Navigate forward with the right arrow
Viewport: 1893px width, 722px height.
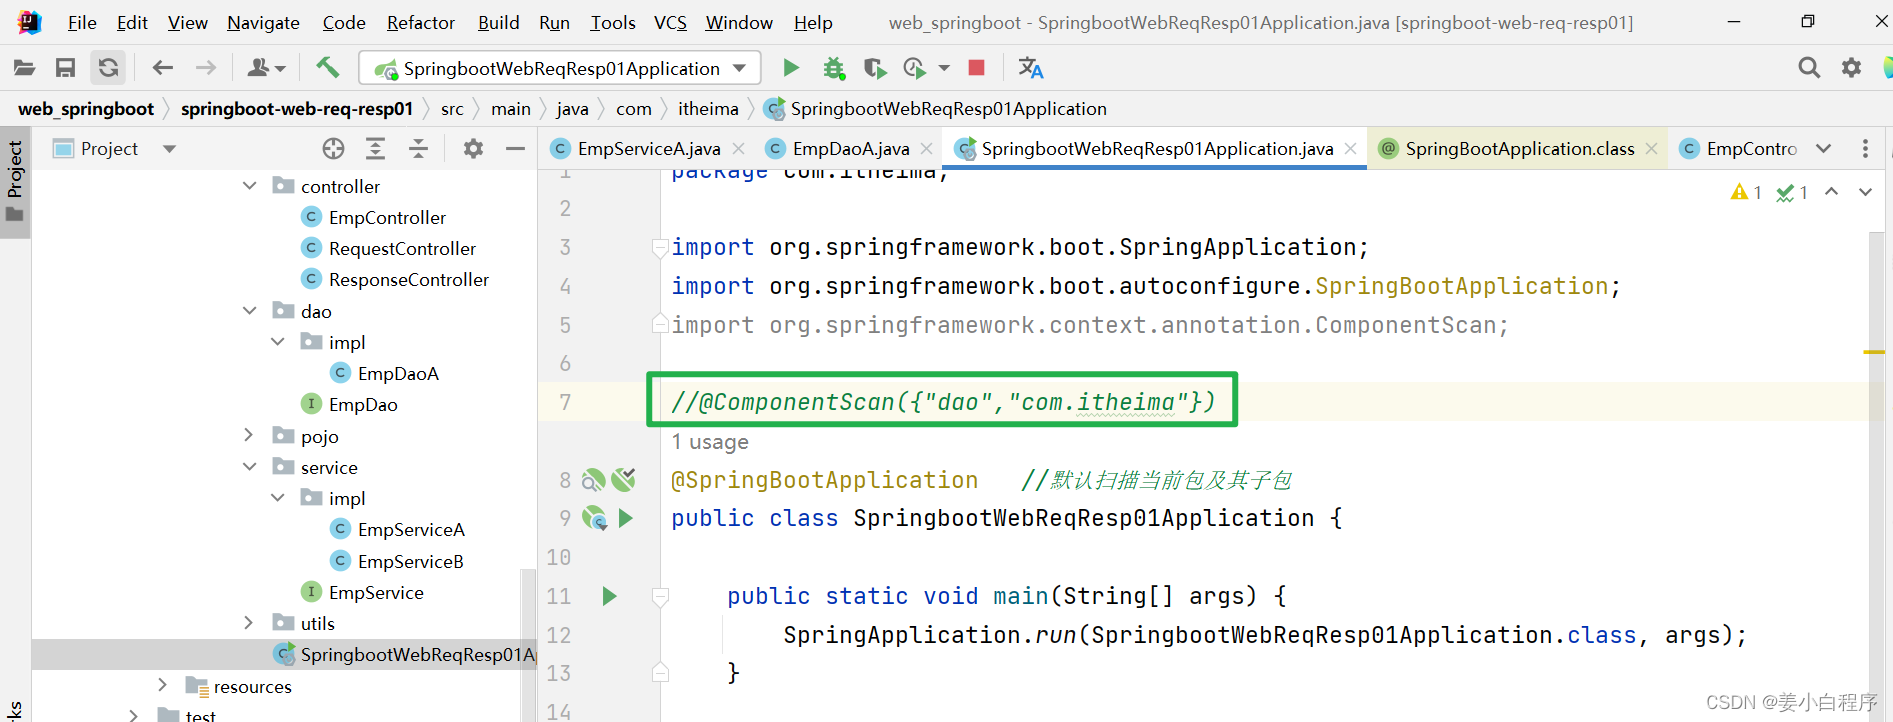(x=205, y=68)
